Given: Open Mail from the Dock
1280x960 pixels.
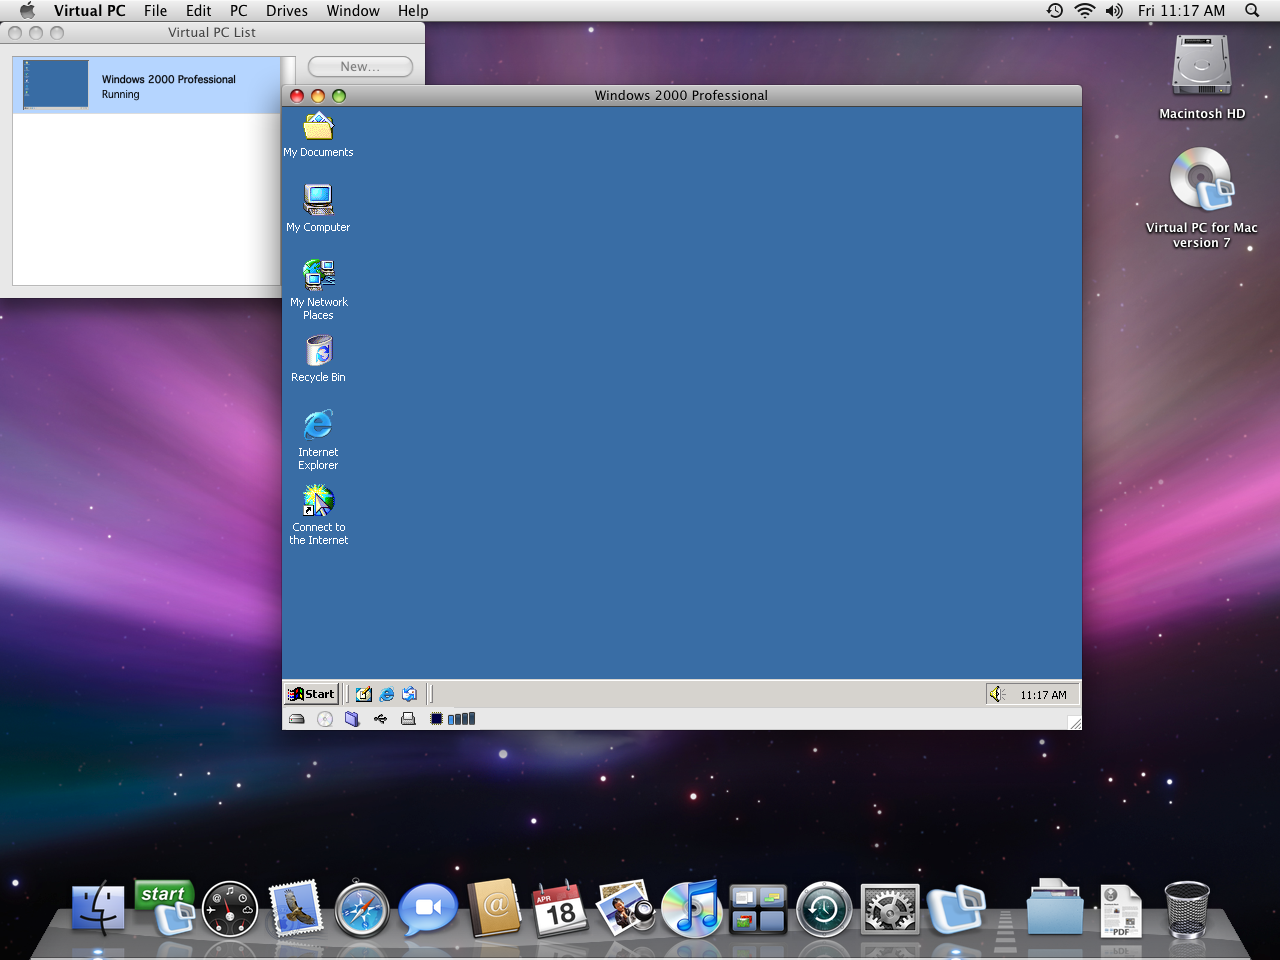Looking at the screenshot, I should 295,909.
